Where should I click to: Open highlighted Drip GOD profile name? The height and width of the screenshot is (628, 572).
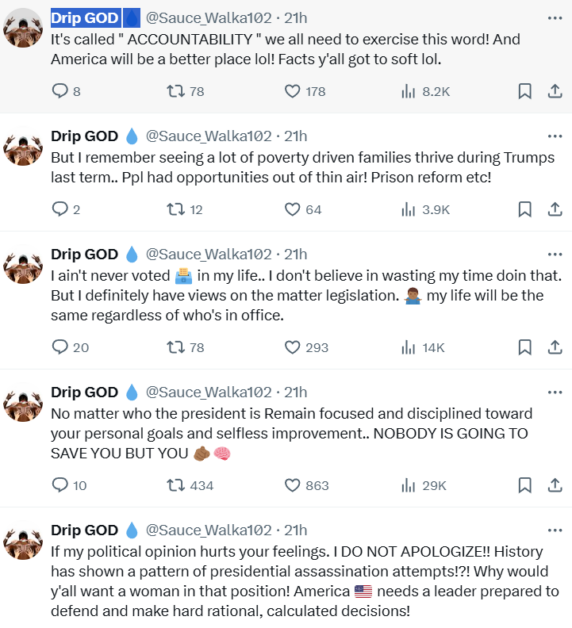85,18
